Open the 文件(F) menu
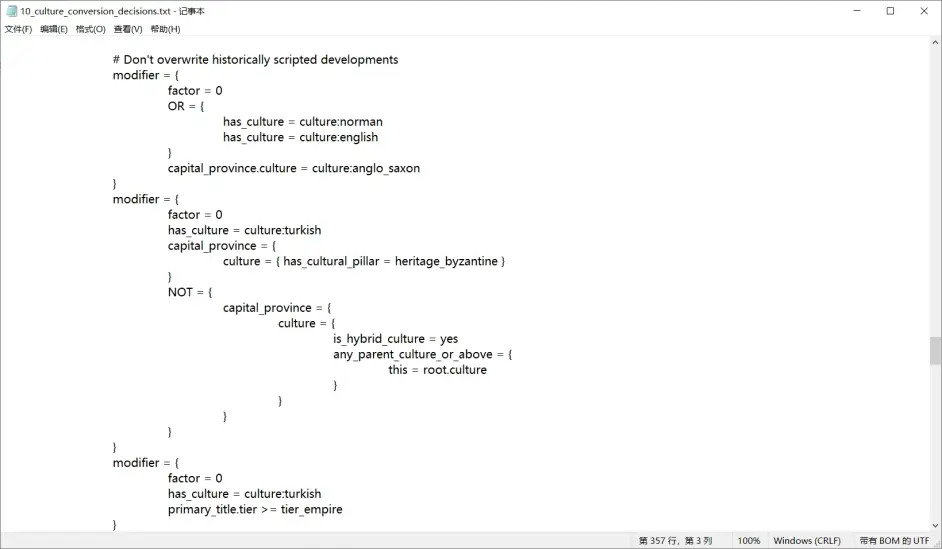This screenshot has width=942, height=549. [18, 29]
